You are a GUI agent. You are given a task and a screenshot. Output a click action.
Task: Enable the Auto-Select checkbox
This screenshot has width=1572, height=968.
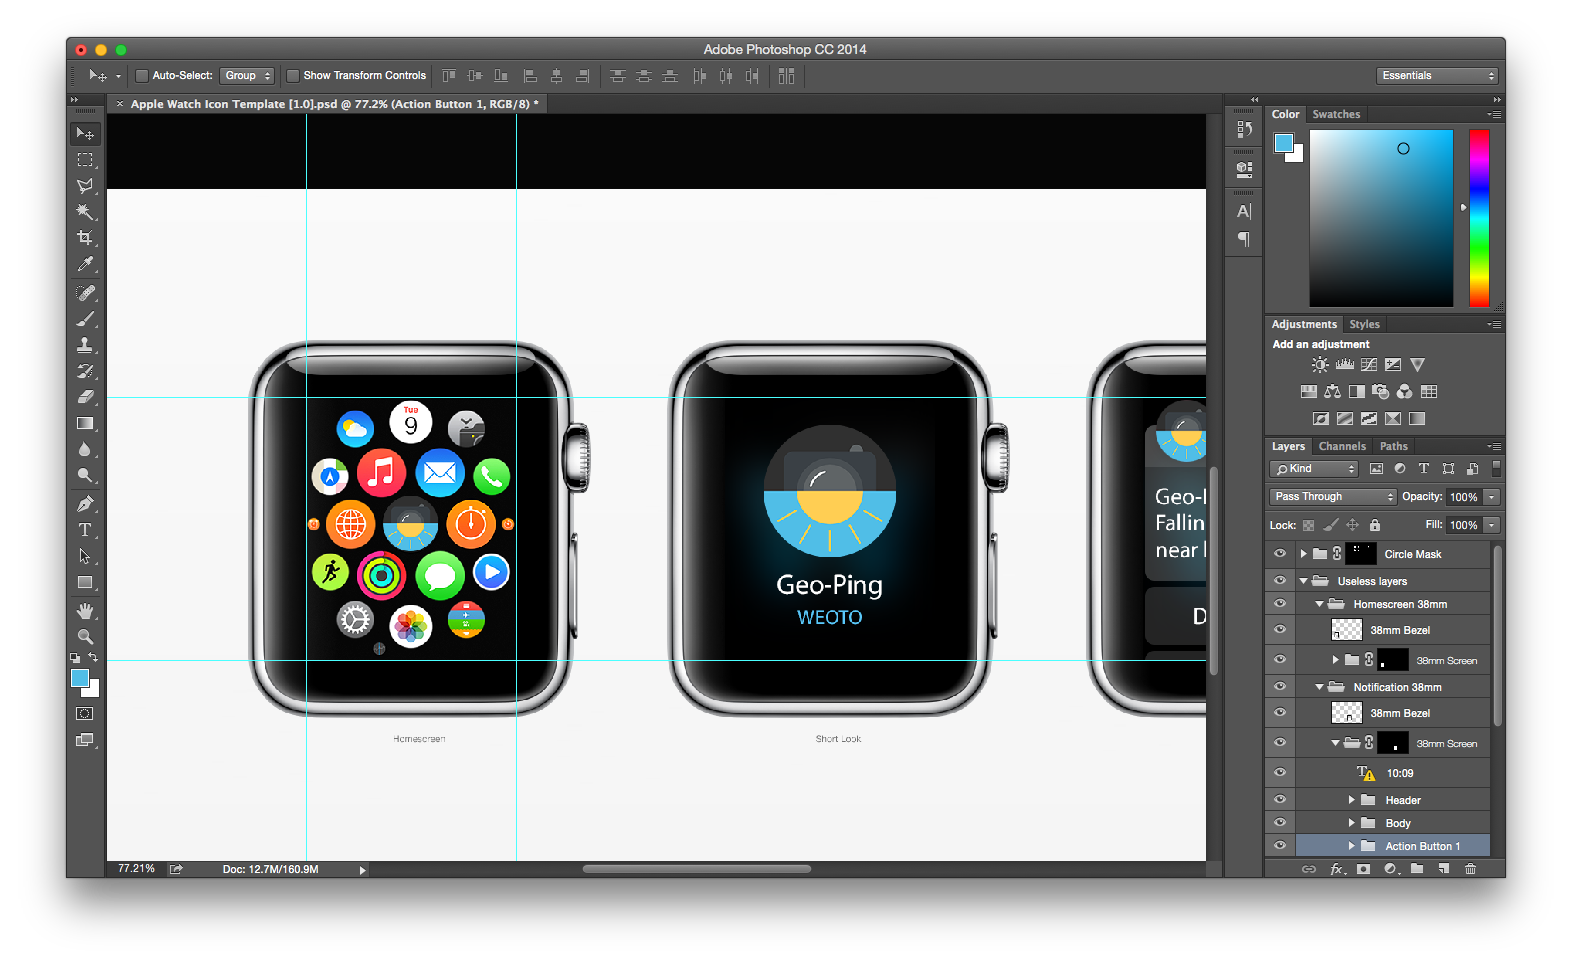142,76
